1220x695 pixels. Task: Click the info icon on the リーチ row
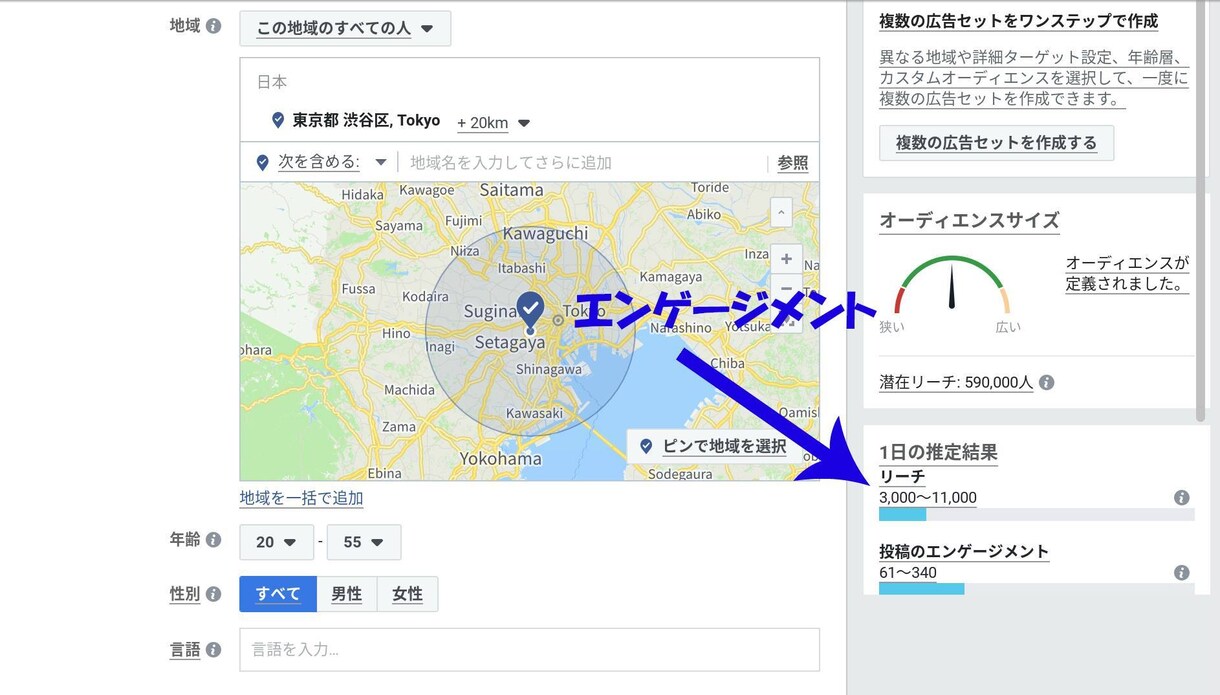1181,497
